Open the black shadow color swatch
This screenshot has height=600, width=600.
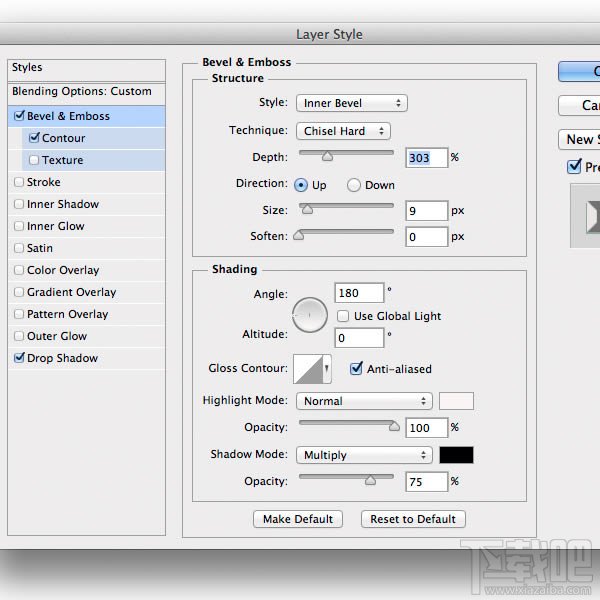click(x=456, y=455)
